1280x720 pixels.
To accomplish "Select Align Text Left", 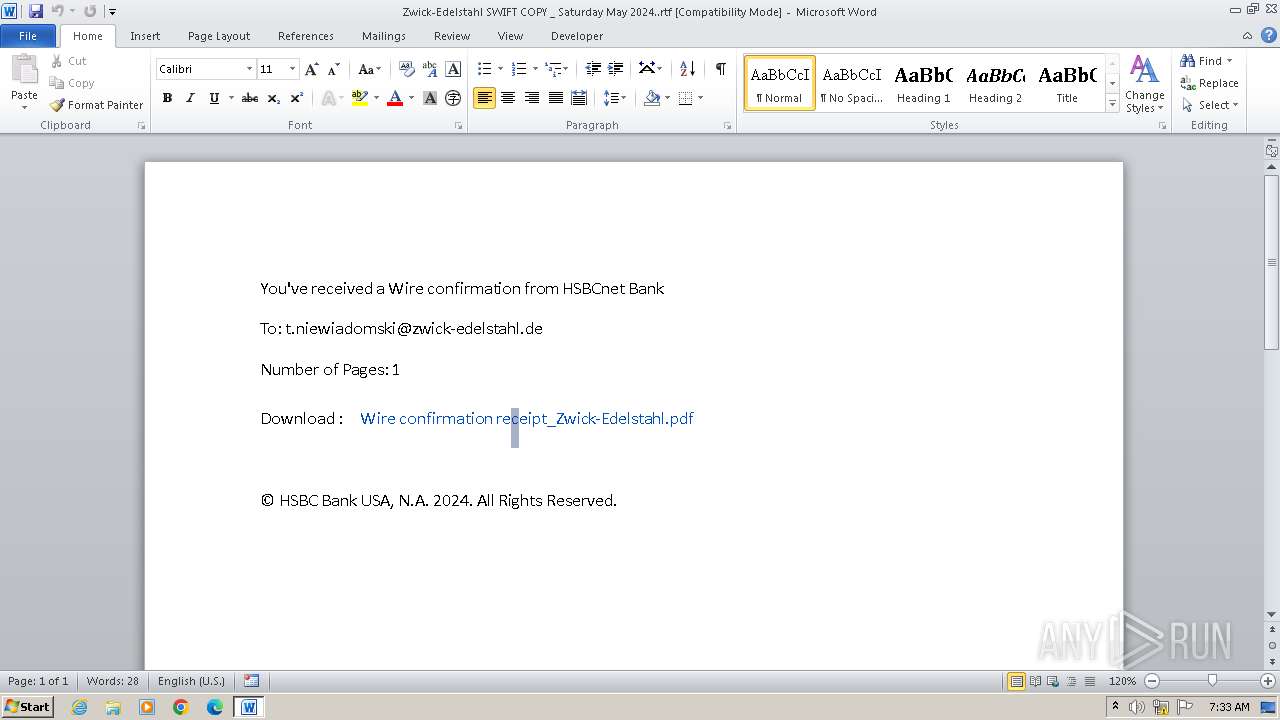I will 485,98.
